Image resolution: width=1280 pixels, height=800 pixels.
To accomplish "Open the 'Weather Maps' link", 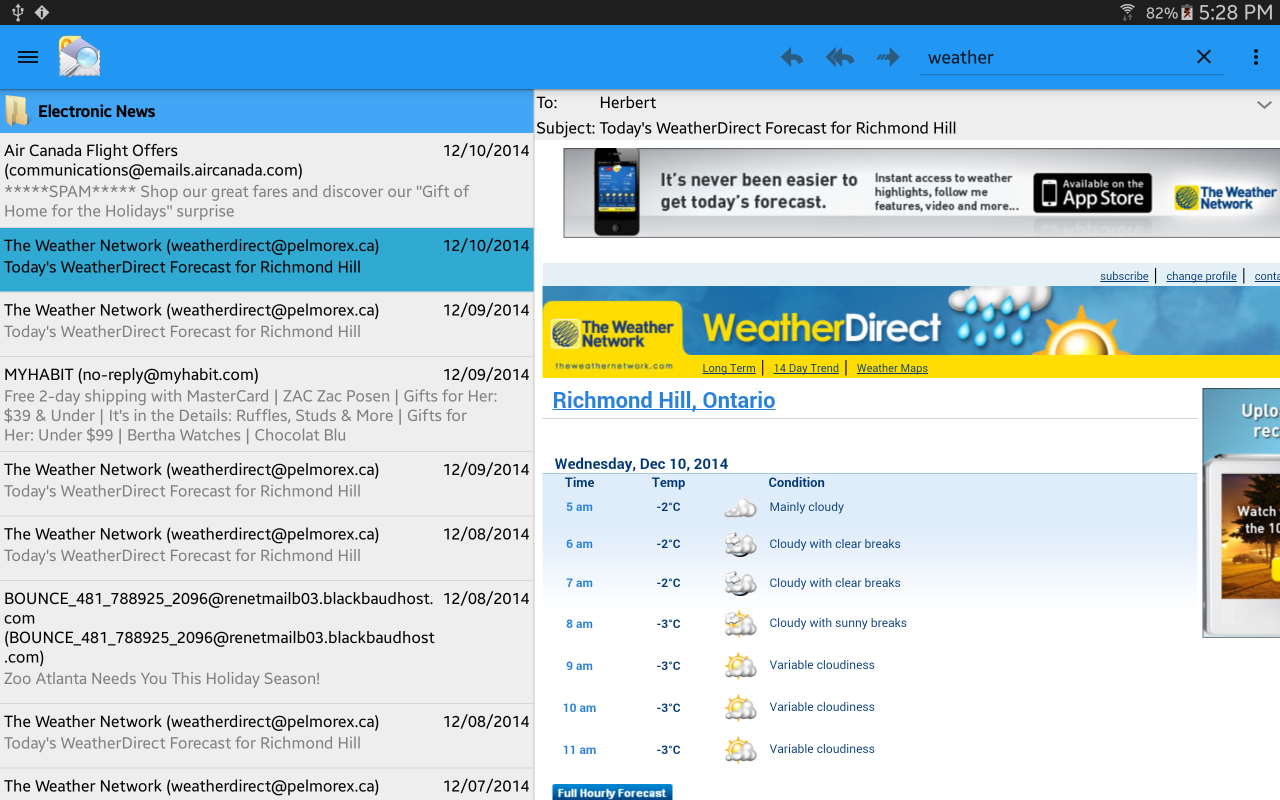I will tap(892, 368).
